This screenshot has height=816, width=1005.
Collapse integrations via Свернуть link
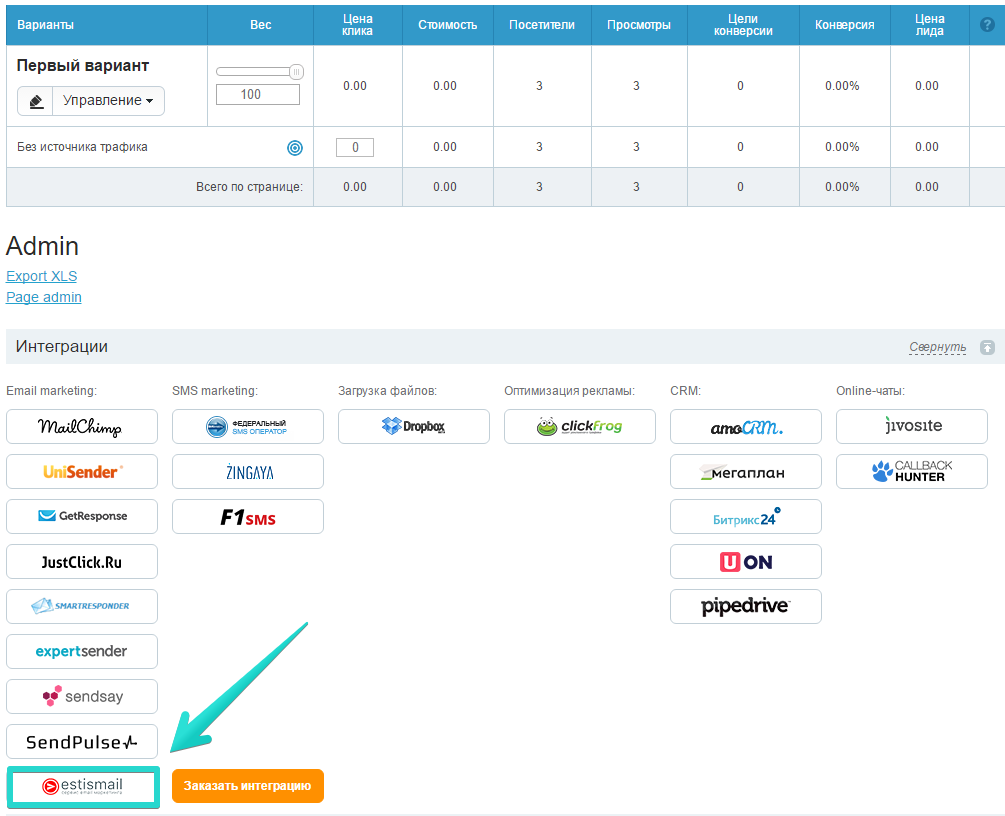pyautogui.click(x=938, y=347)
